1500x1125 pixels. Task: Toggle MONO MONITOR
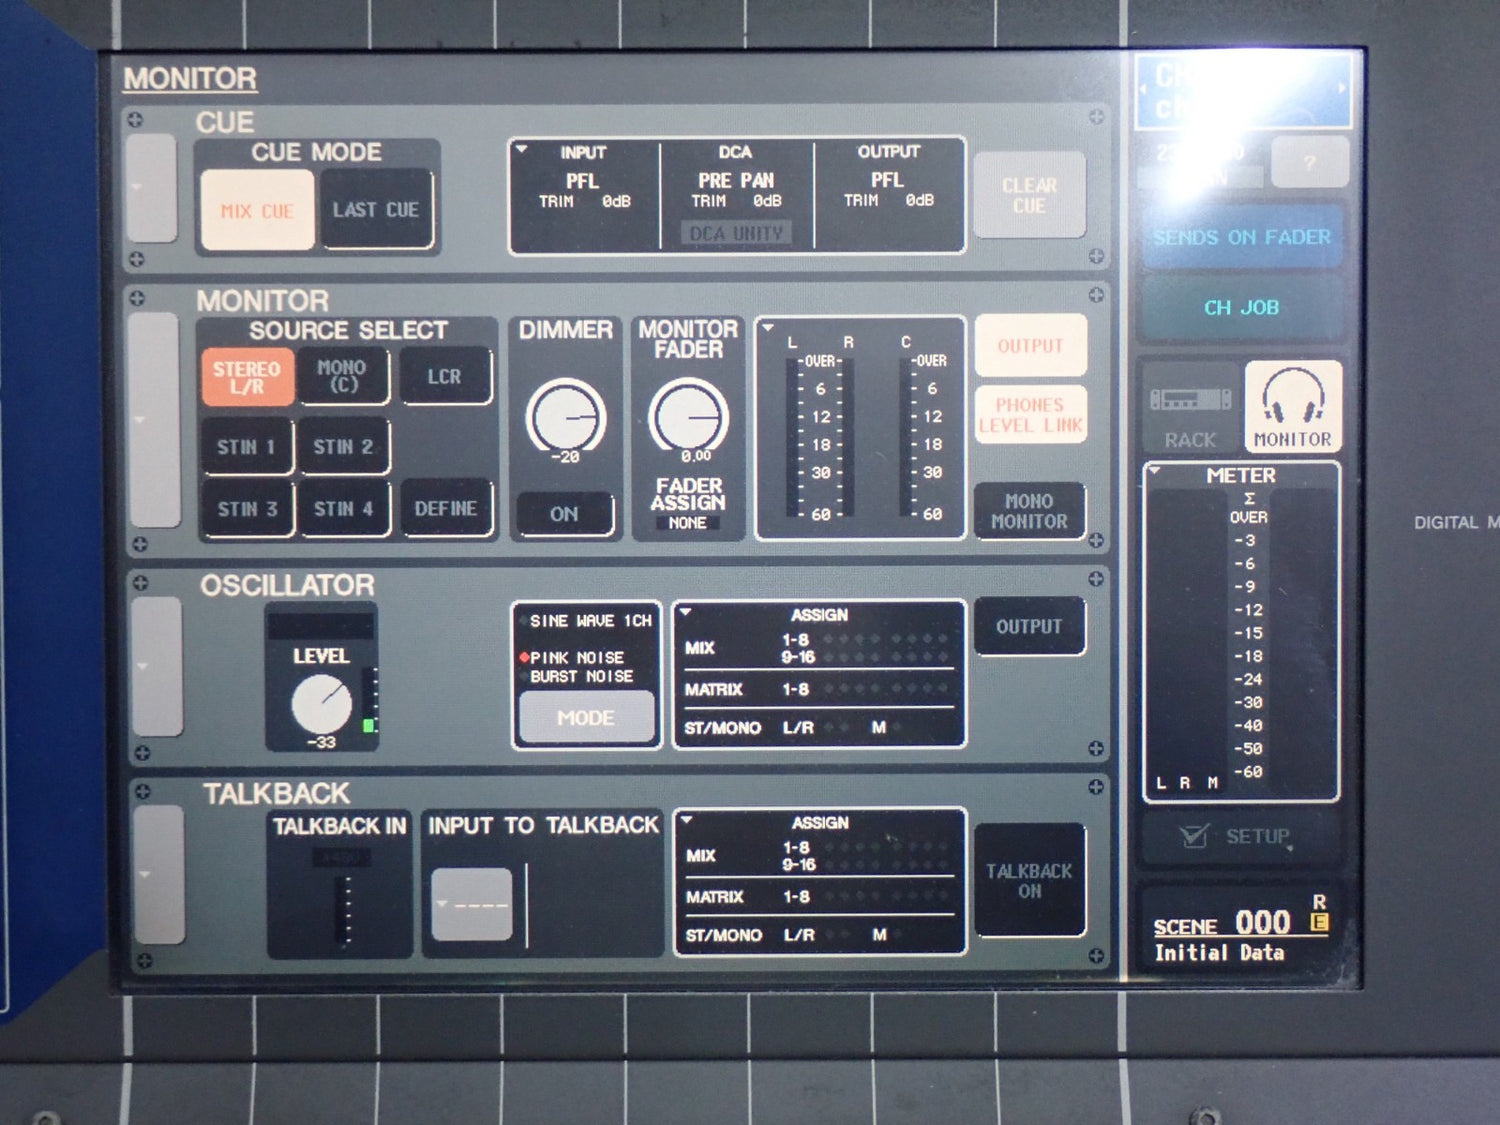1029,511
